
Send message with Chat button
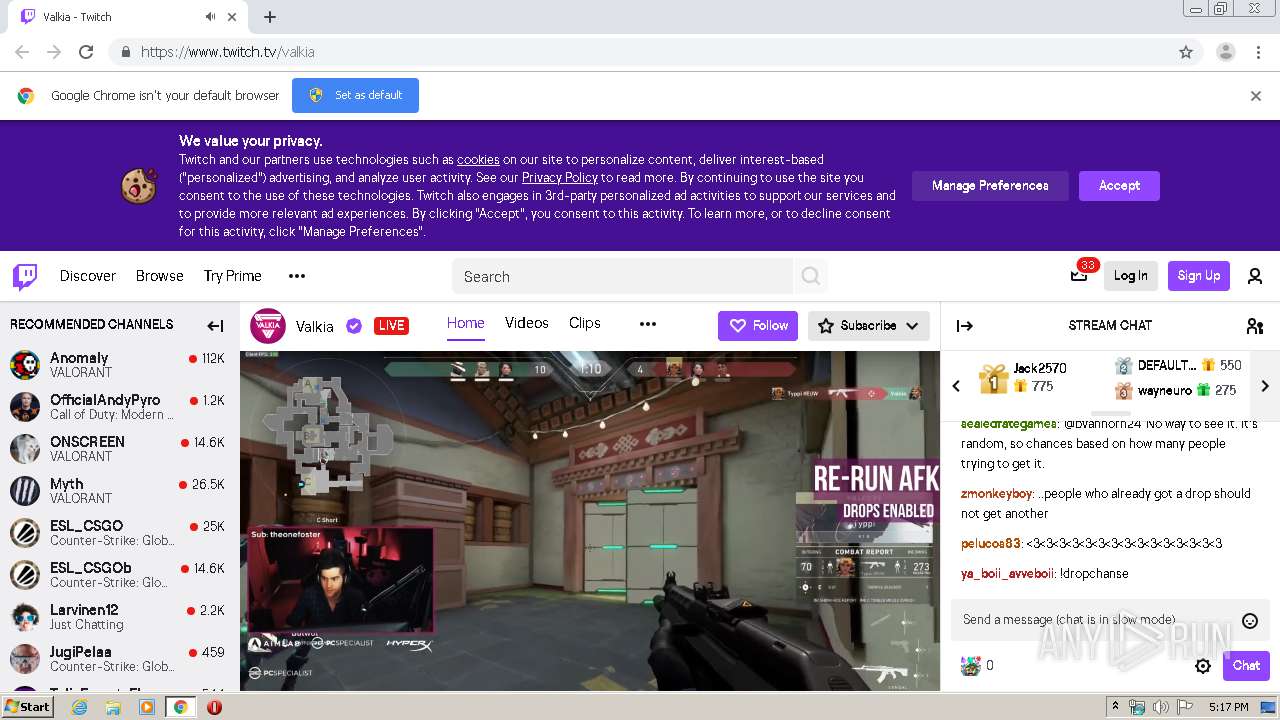tap(1246, 666)
